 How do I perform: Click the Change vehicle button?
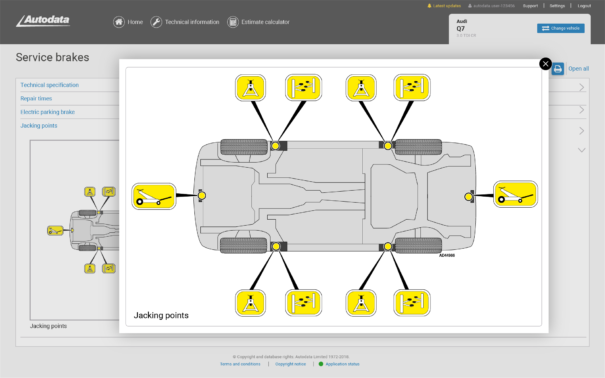pos(561,28)
